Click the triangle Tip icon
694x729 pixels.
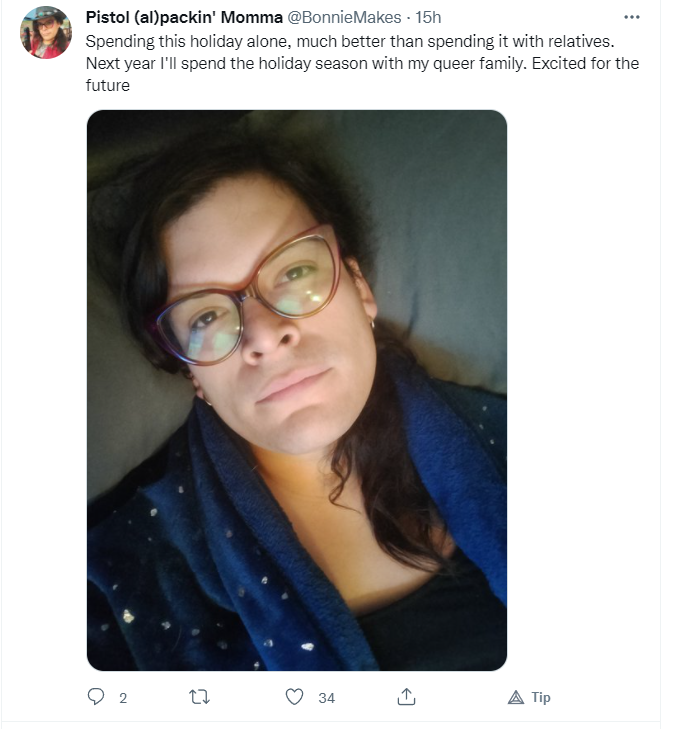516,697
